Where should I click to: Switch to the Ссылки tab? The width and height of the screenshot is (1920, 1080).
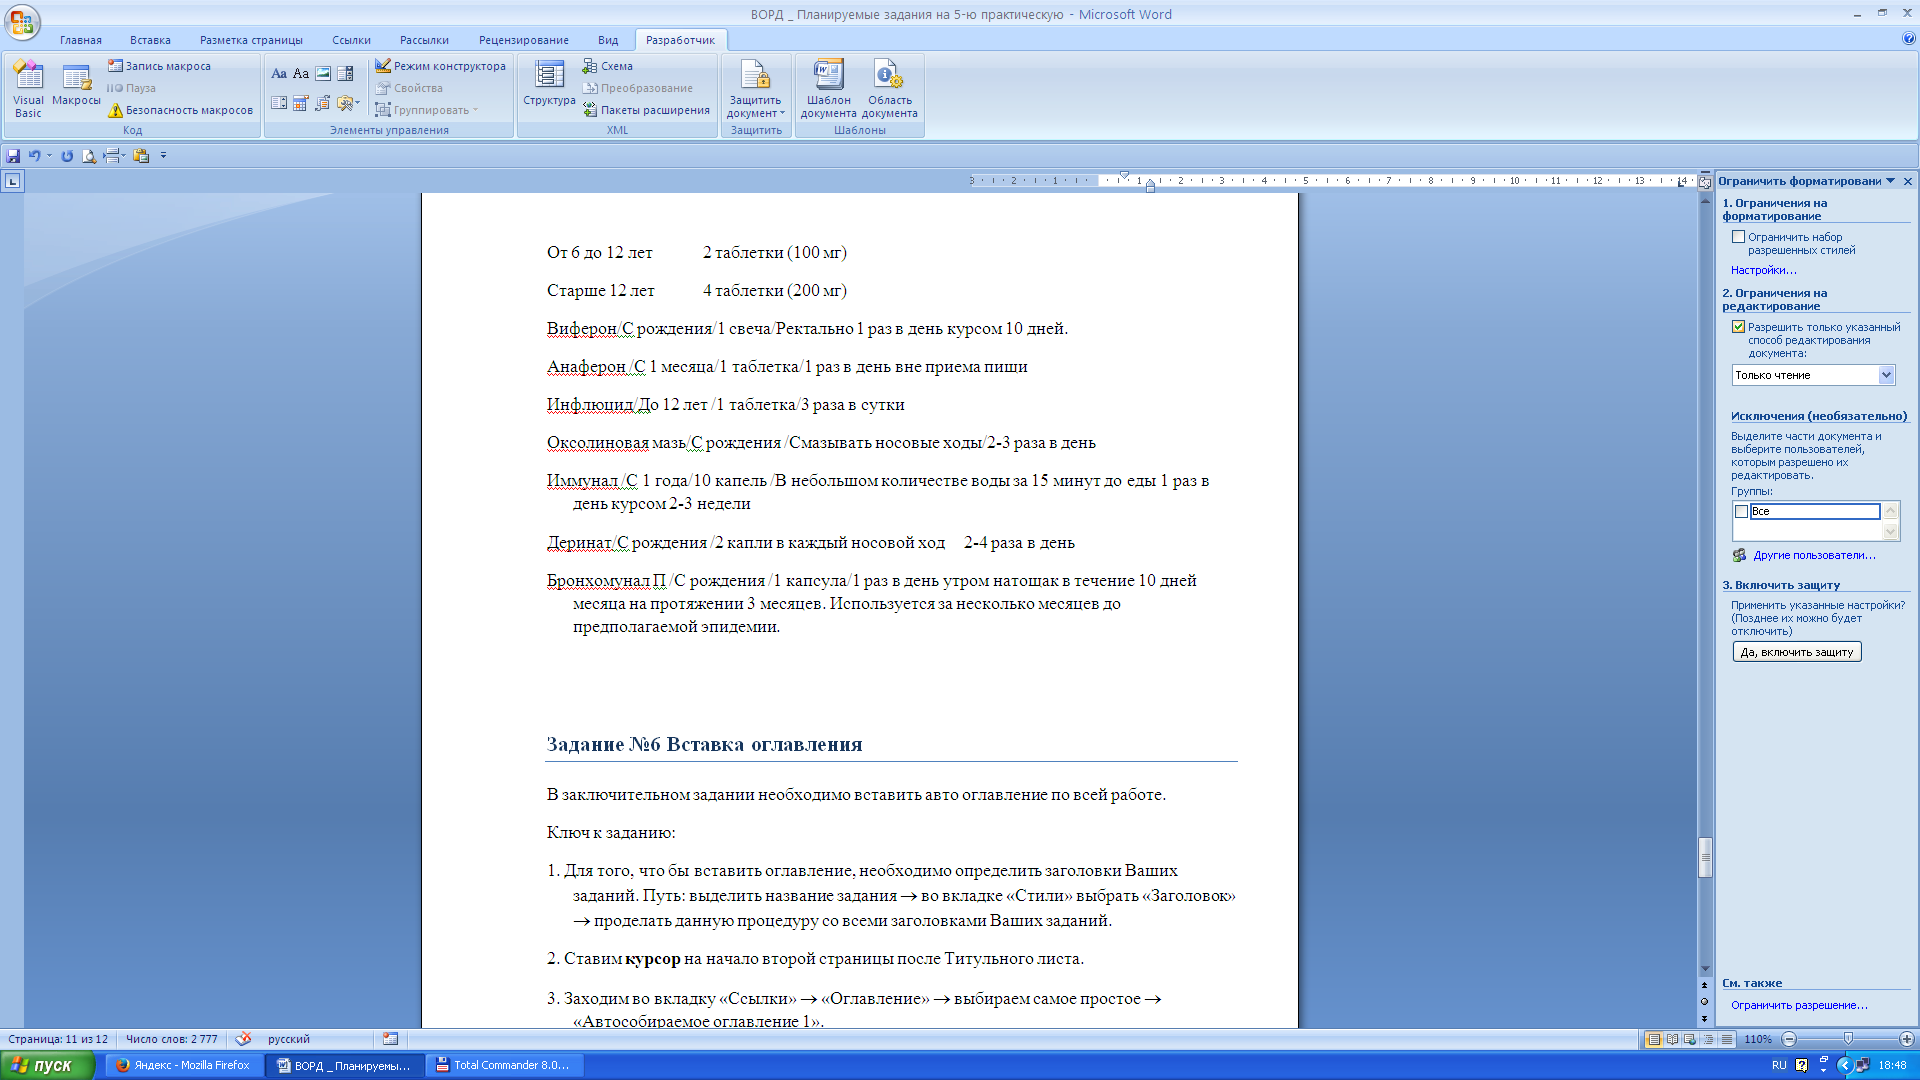[351, 40]
